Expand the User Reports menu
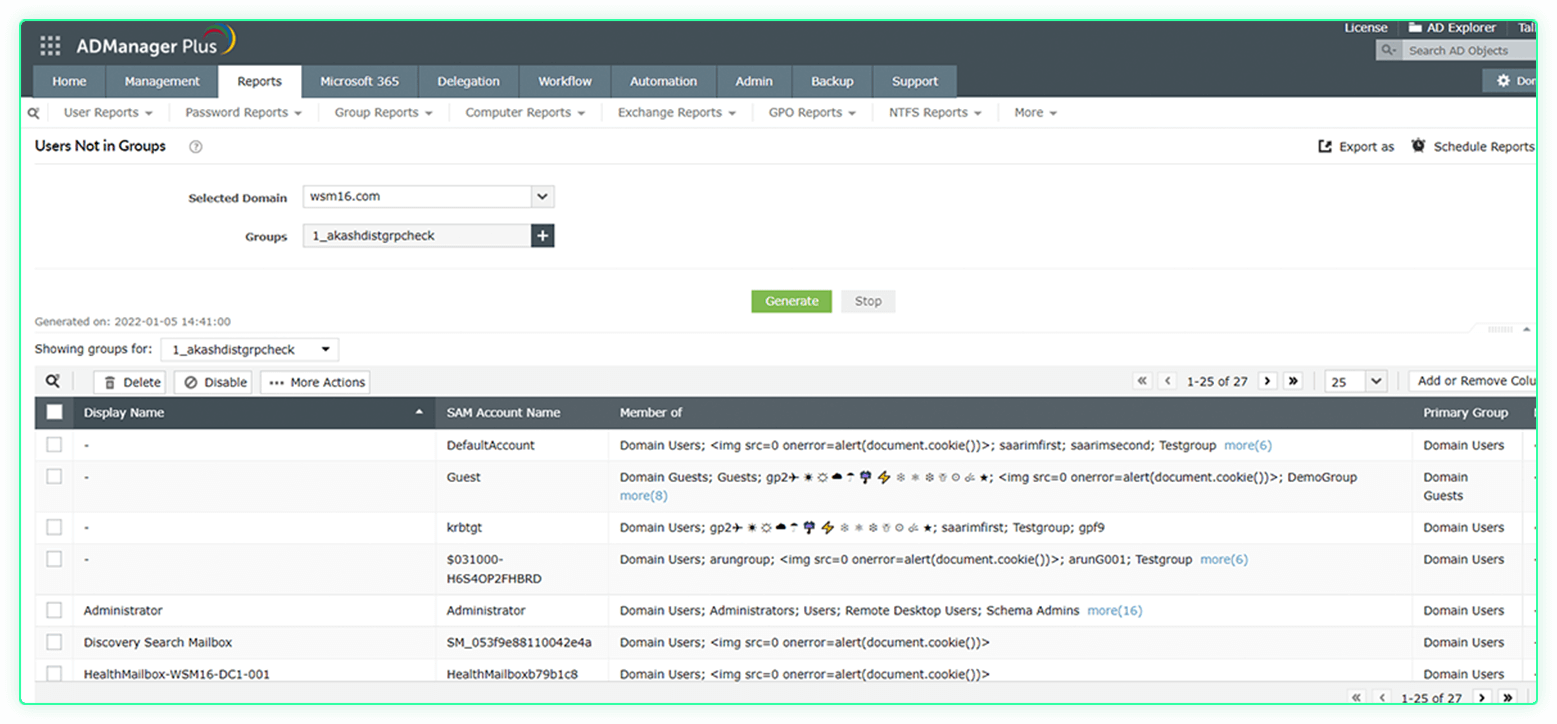Screen dimensions: 1557x724 pos(108,113)
